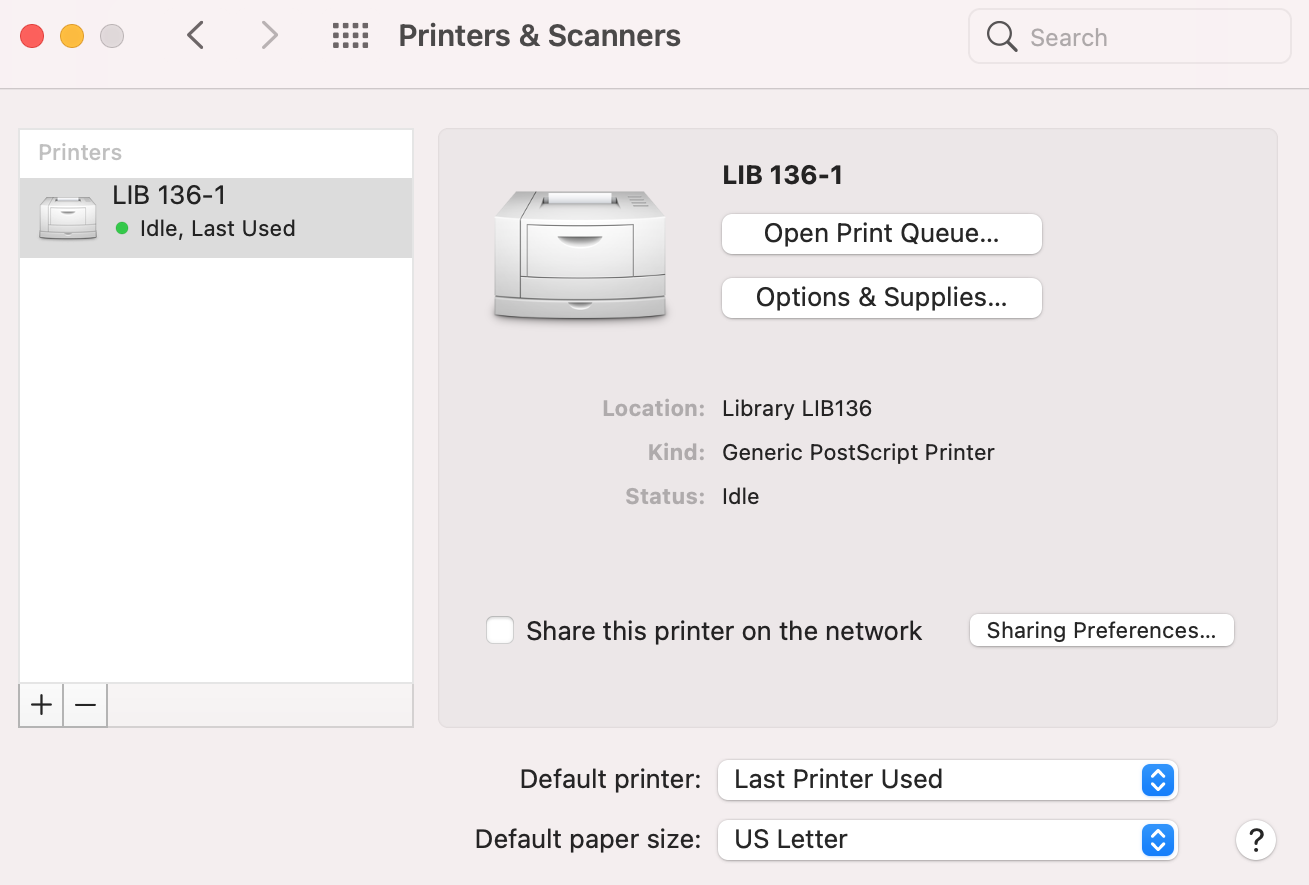The image size is (1309, 885).
Task: Add a printer with the plus button
Action: 40,705
